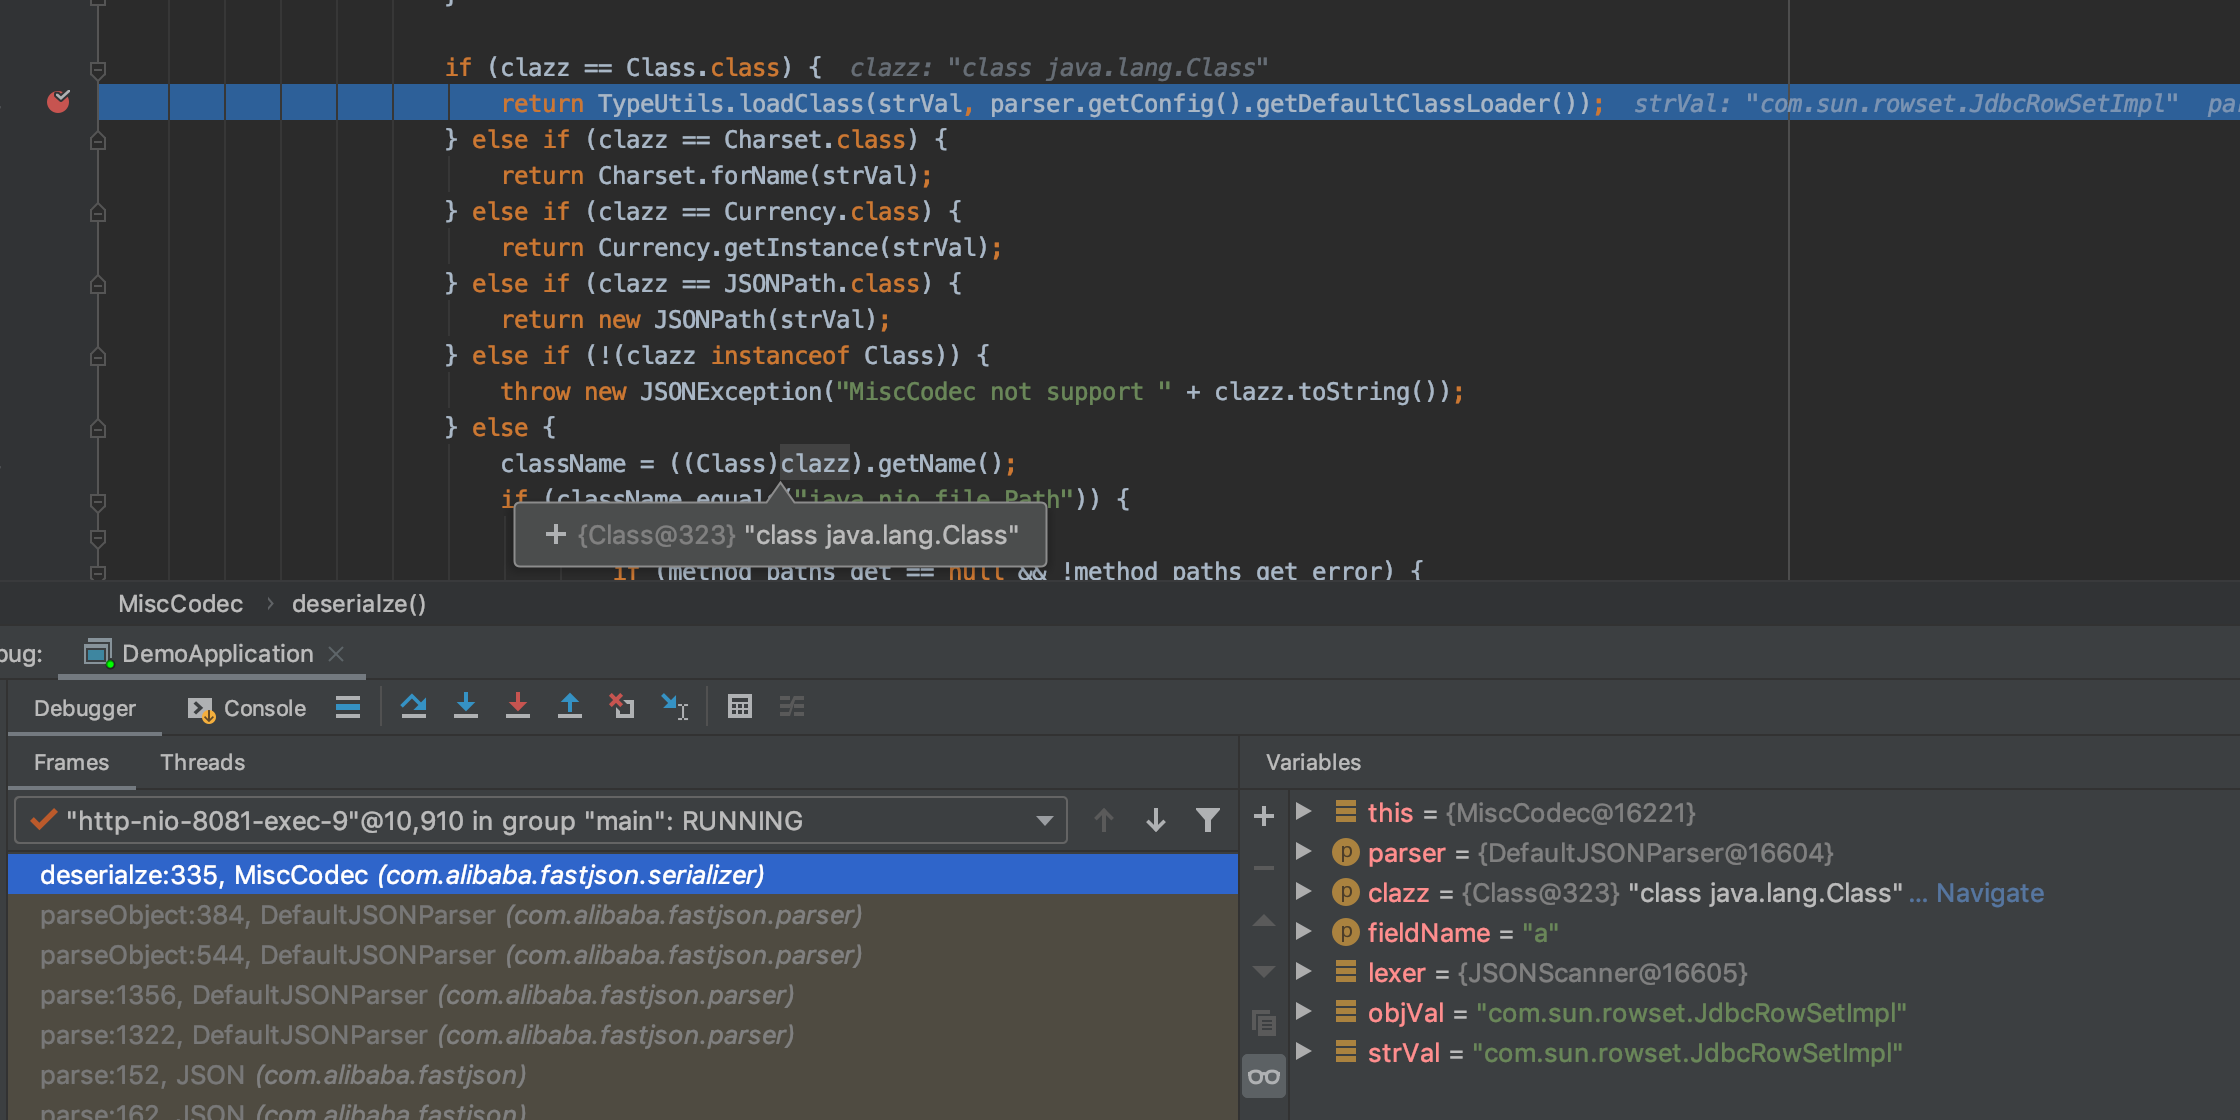This screenshot has height=1120, width=2240.
Task: Expand the Class@323 tooltip value
Action: coord(556,535)
